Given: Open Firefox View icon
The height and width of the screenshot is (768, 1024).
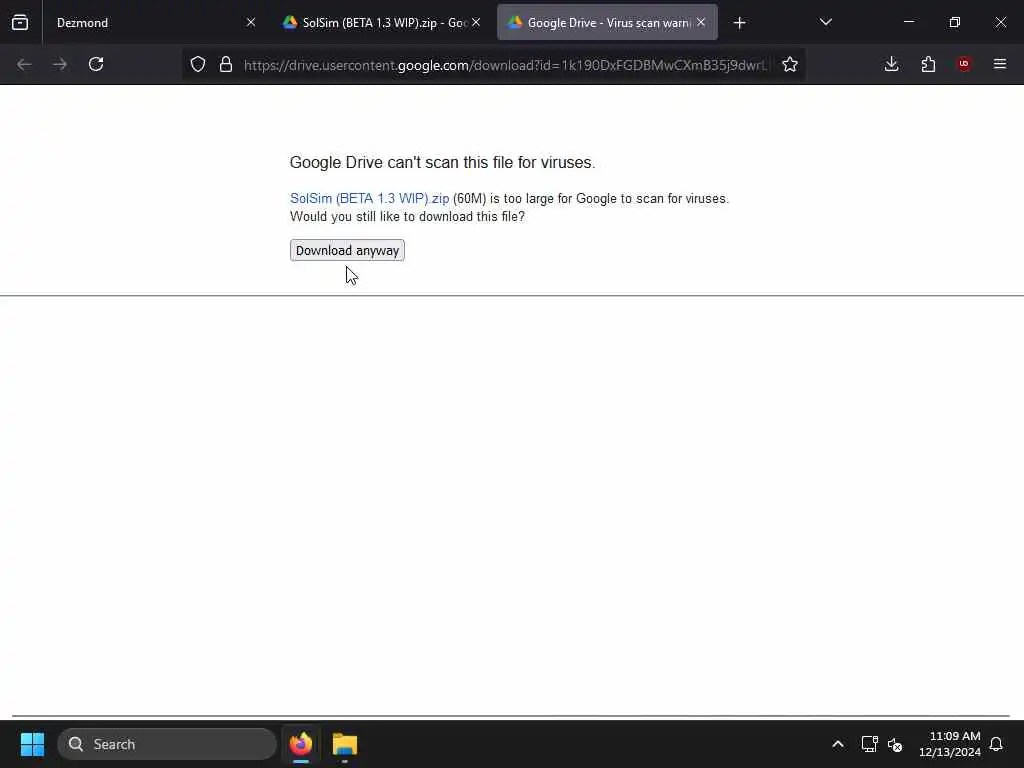Looking at the screenshot, I should [20, 22].
